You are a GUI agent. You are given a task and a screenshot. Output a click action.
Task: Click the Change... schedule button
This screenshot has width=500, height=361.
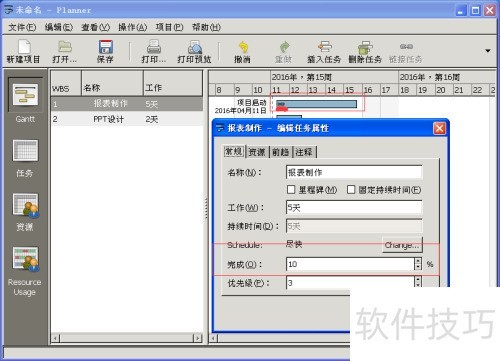click(402, 245)
